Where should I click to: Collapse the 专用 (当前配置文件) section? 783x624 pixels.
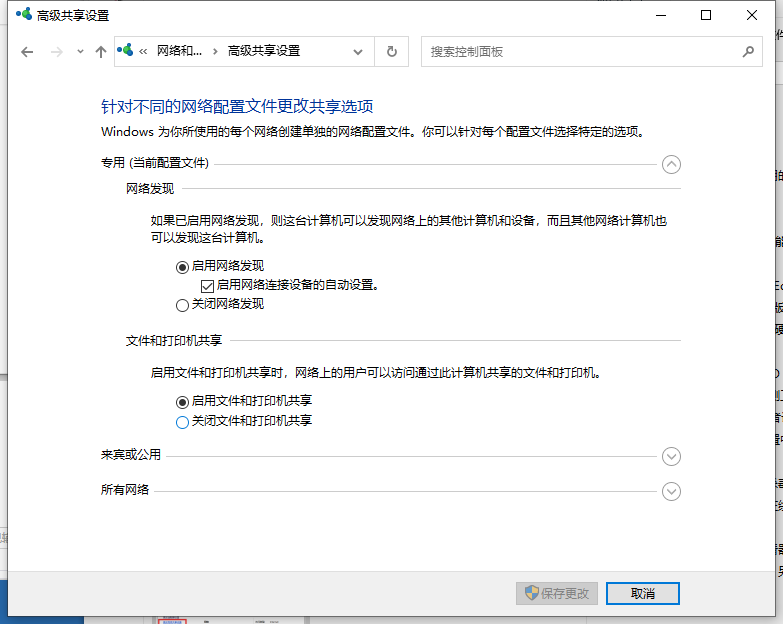(671, 165)
